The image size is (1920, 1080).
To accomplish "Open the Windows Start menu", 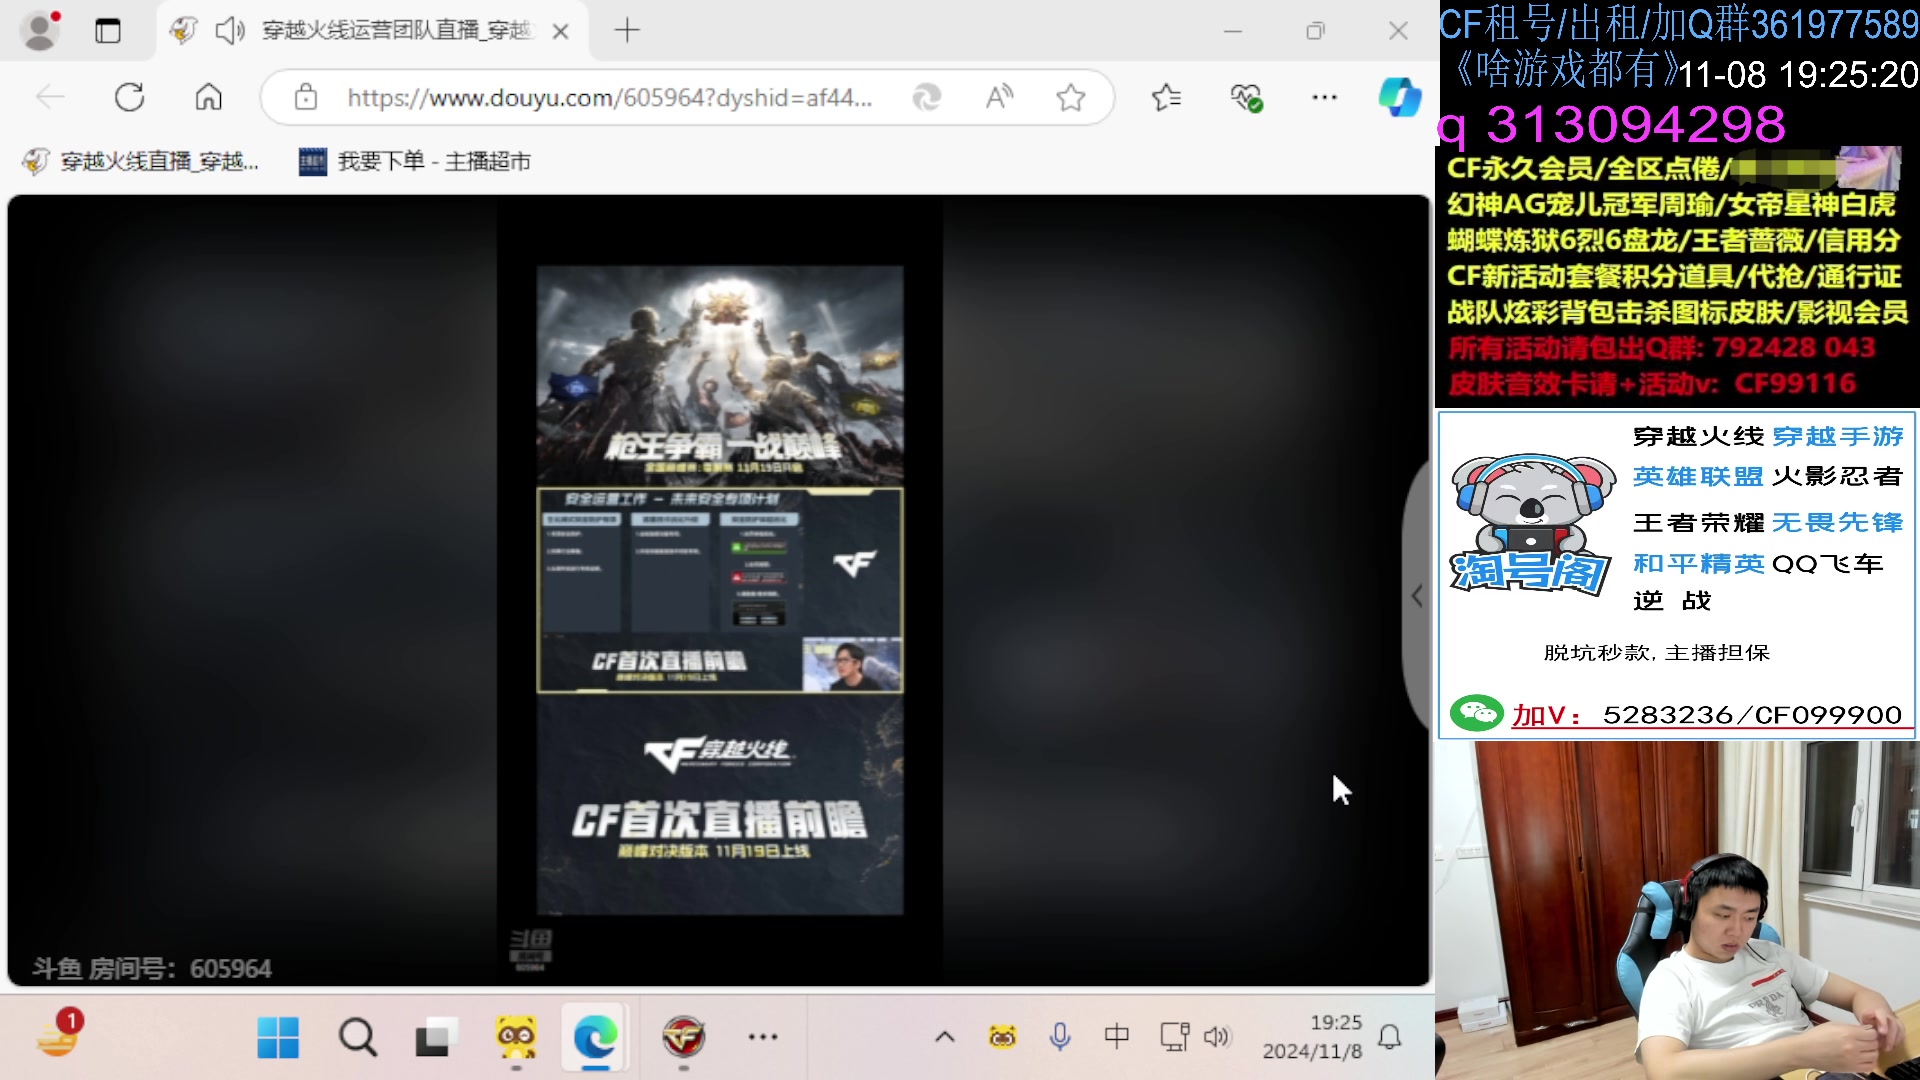I will tap(278, 1037).
